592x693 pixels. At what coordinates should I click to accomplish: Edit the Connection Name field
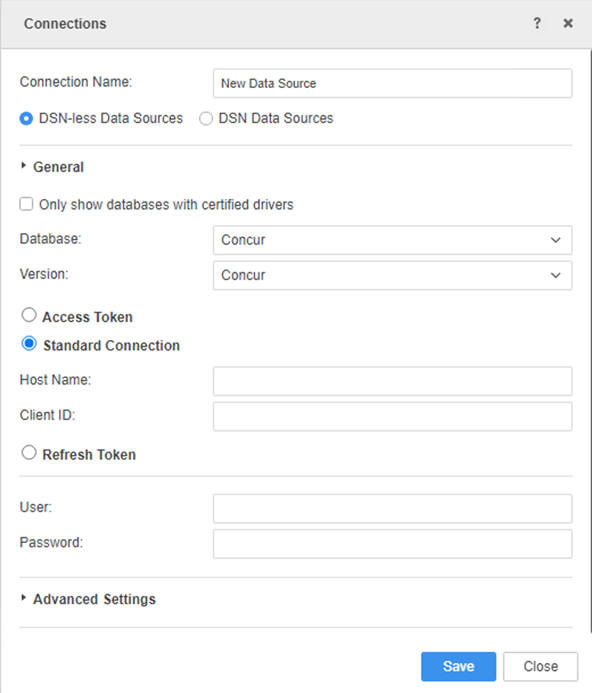[392, 83]
